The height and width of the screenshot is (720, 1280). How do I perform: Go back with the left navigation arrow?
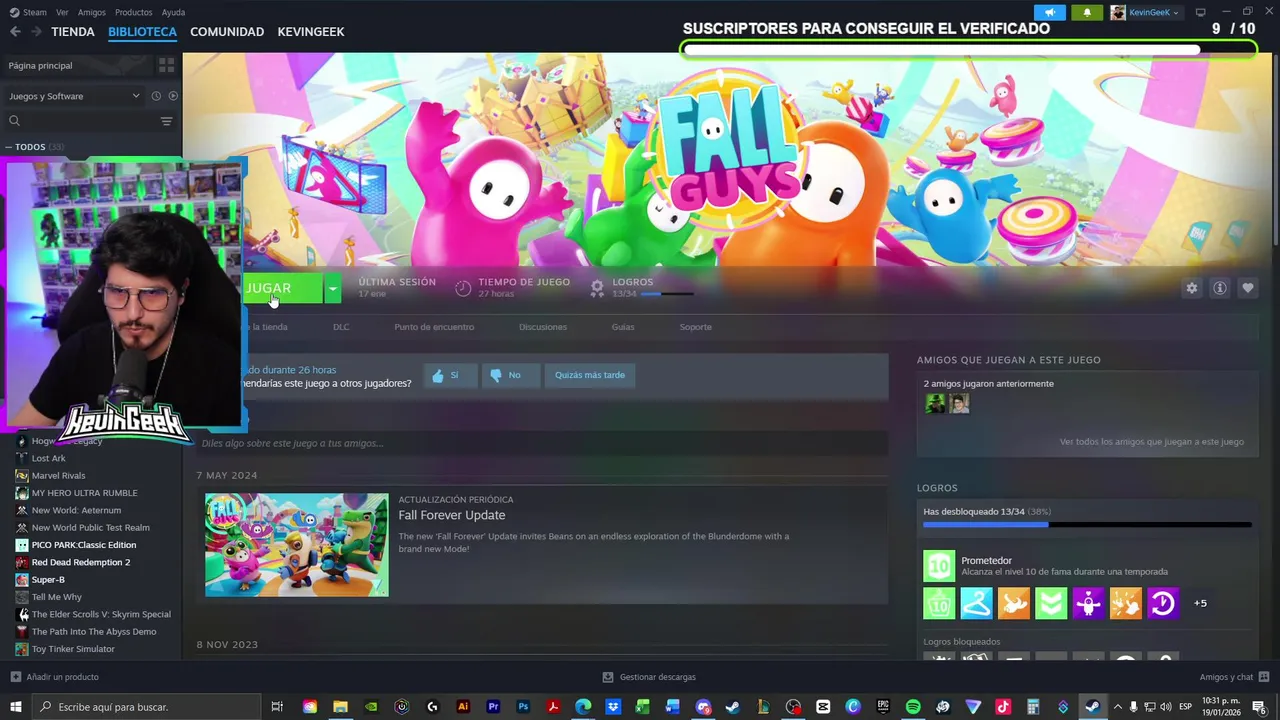[15, 32]
